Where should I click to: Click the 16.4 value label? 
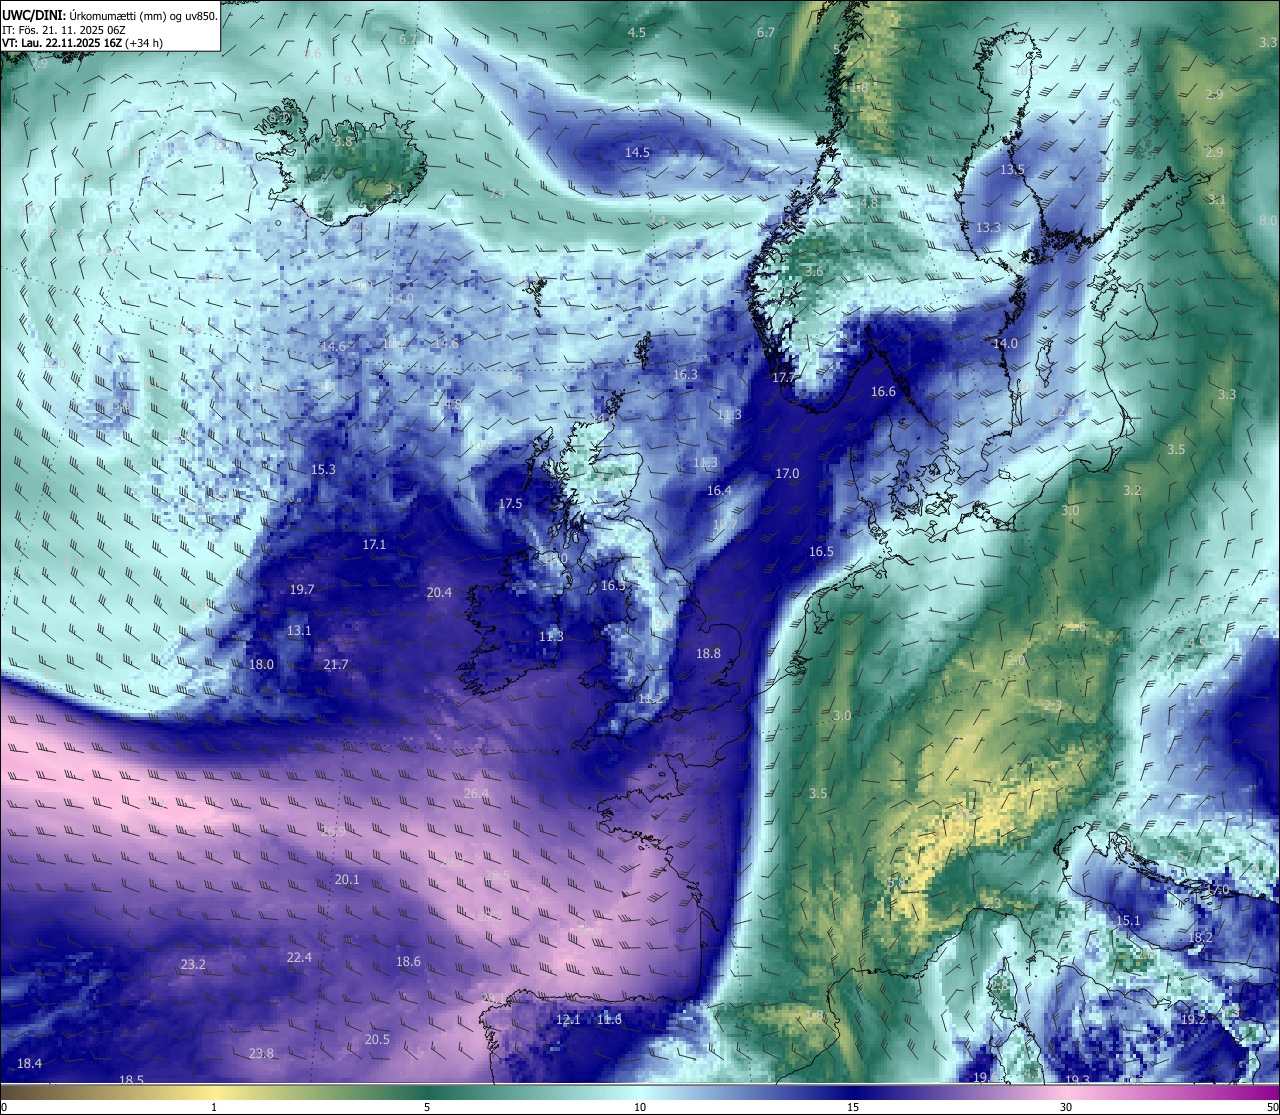pos(719,491)
